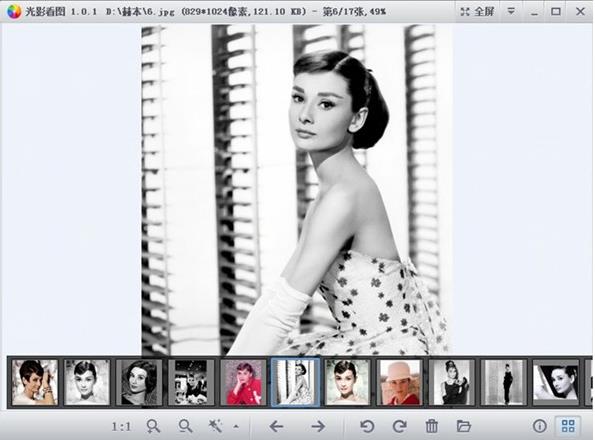This screenshot has width=595, height=440.
Task: Select the first thumbnail in the strip
Action: [35, 382]
